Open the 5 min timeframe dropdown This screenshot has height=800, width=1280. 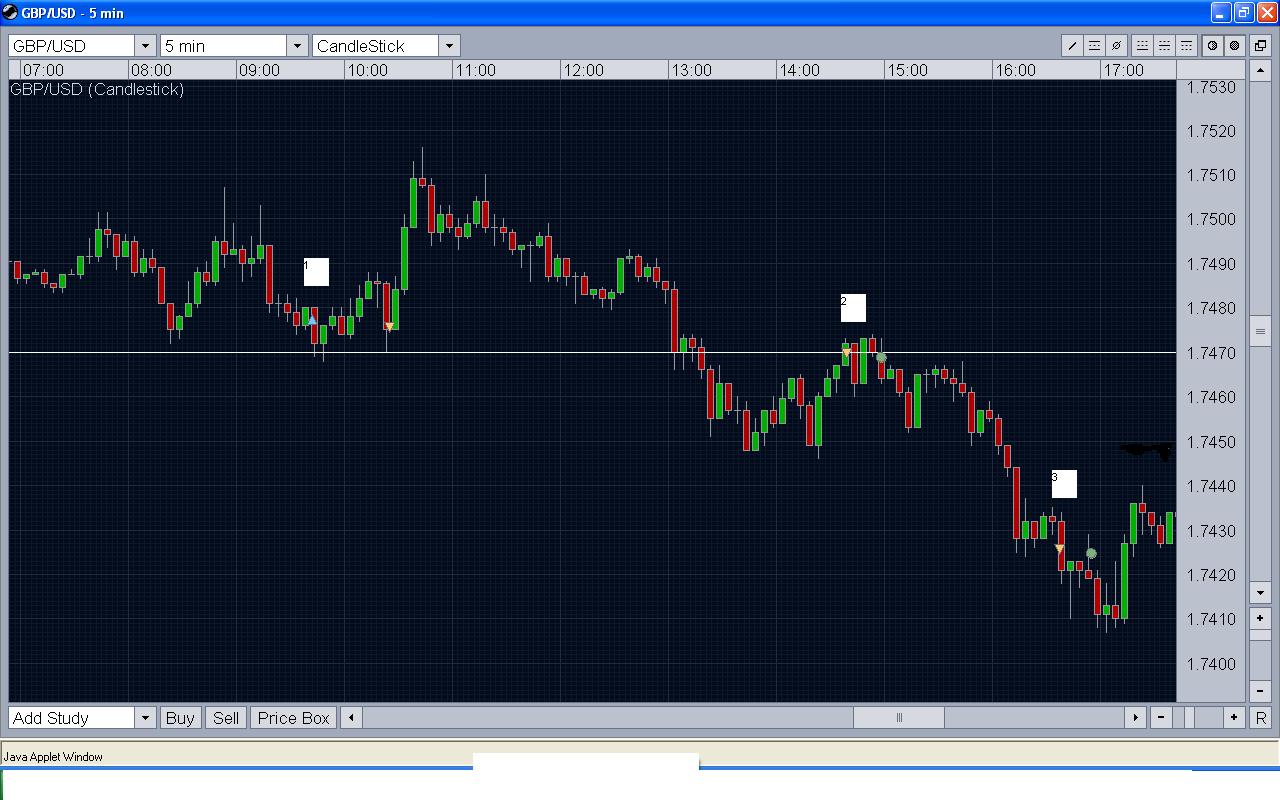[x=297, y=46]
